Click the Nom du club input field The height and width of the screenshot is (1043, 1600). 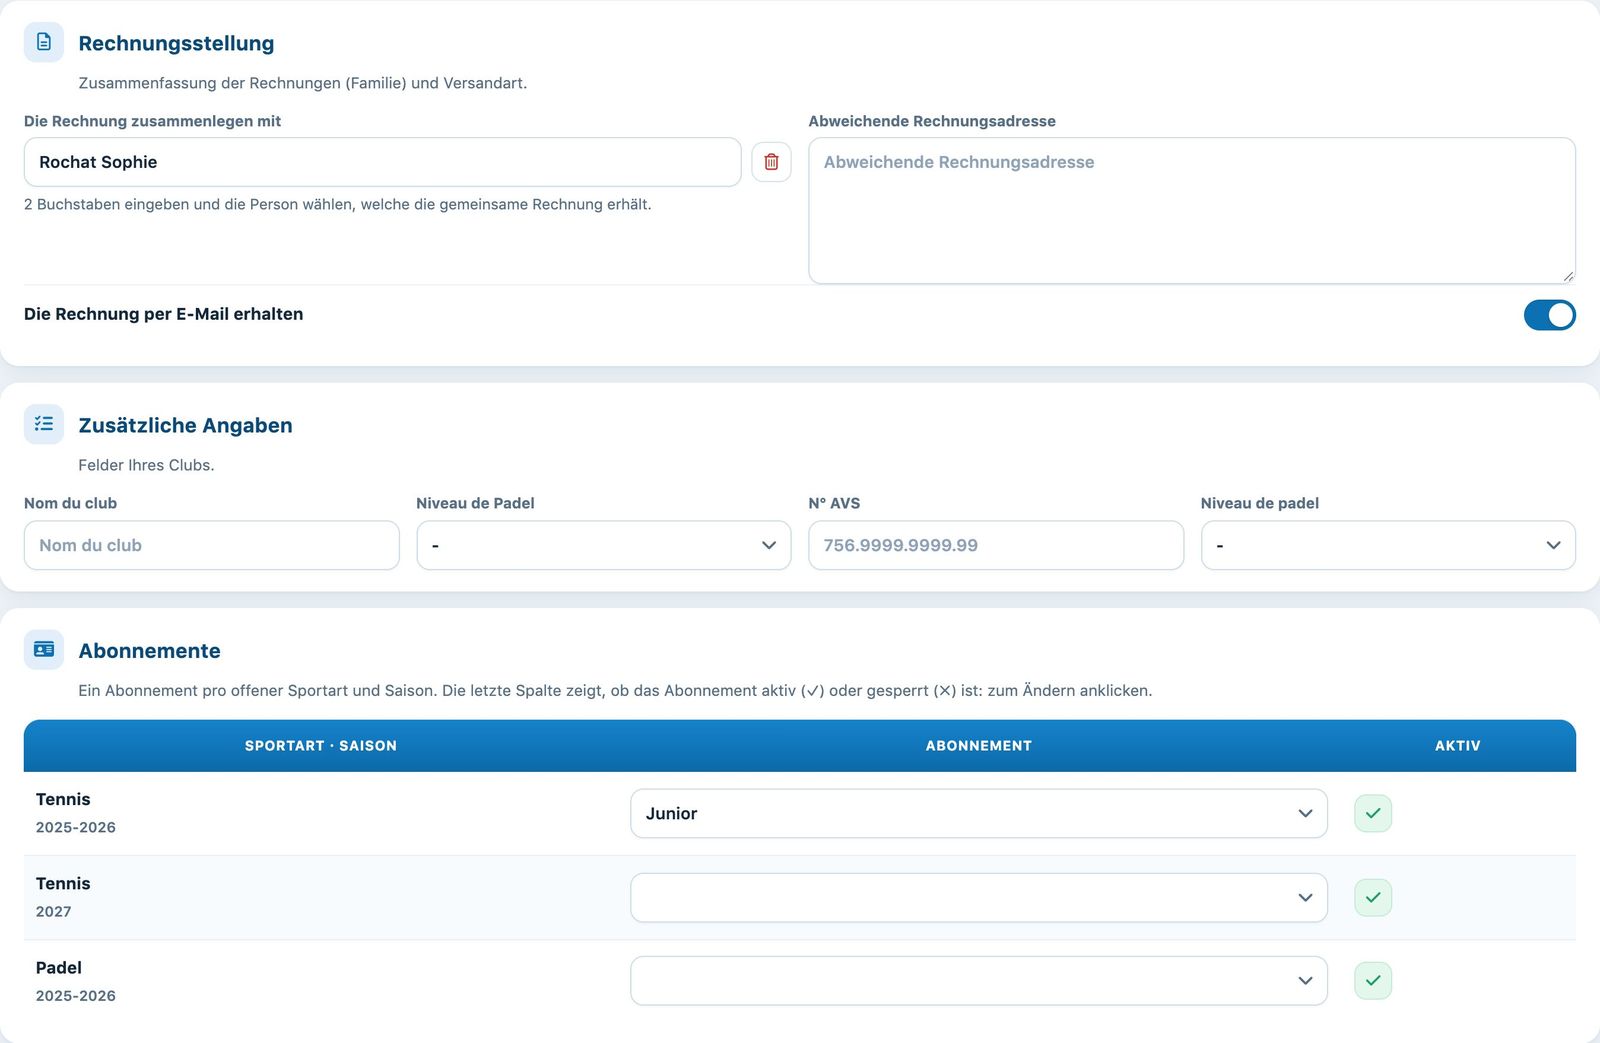point(212,545)
